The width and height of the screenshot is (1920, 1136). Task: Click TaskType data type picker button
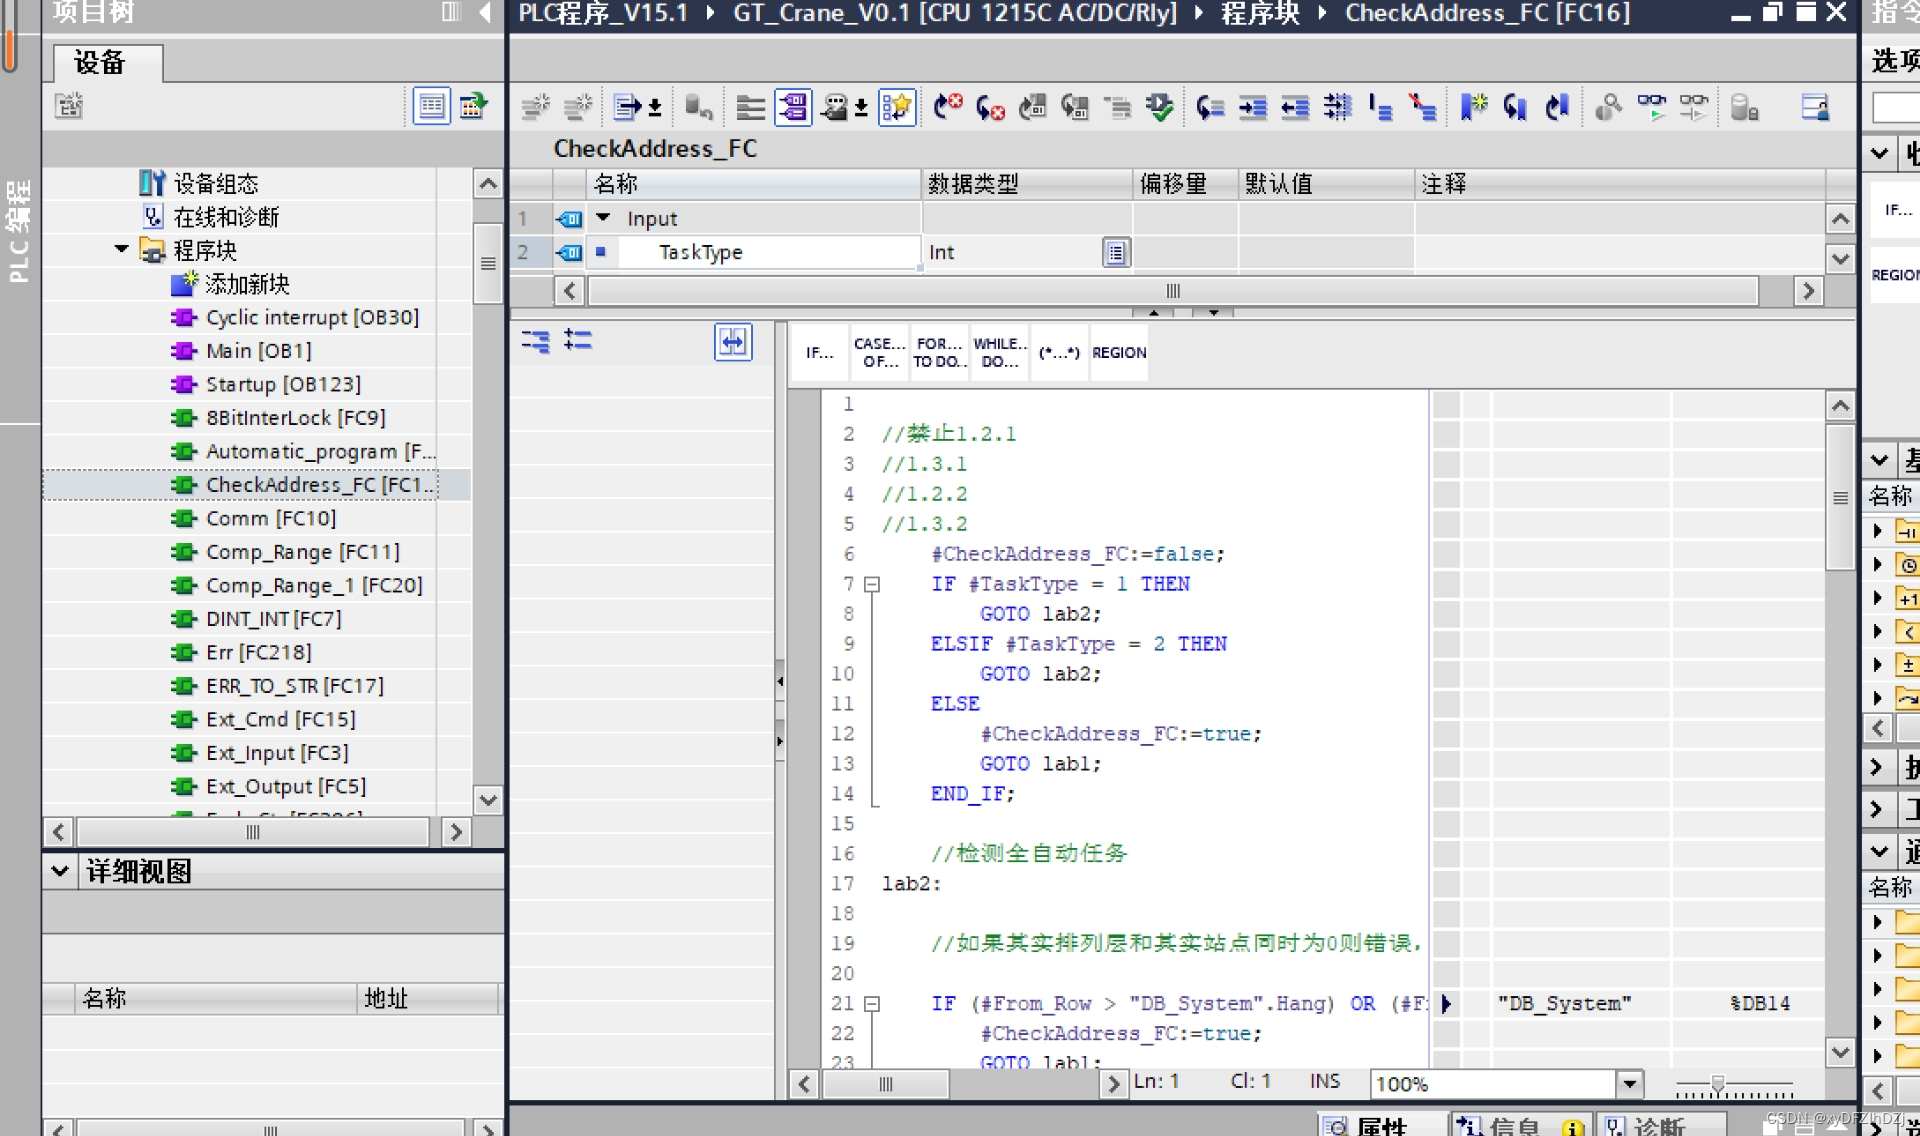tap(1115, 252)
